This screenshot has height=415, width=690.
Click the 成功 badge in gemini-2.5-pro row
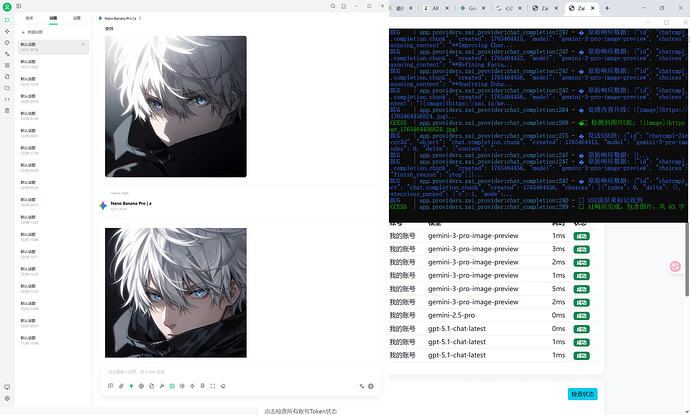click(581, 316)
